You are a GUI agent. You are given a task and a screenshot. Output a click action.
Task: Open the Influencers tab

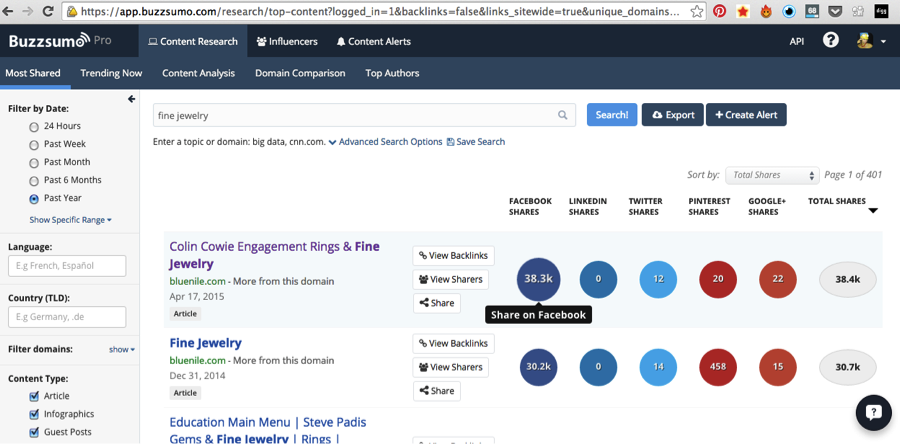(x=286, y=41)
